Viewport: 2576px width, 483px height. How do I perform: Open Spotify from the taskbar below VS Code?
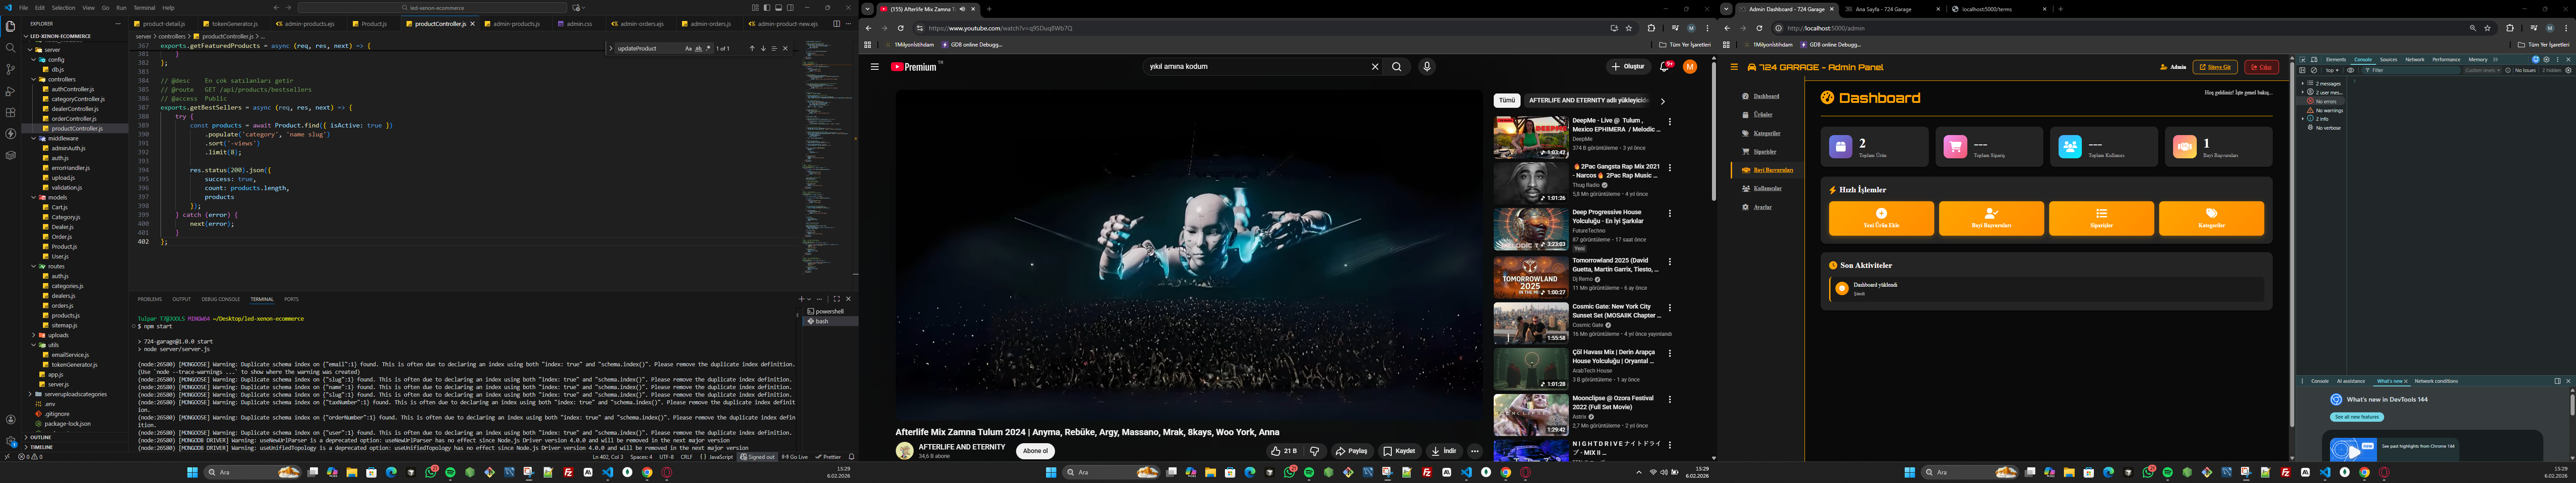(x=450, y=472)
